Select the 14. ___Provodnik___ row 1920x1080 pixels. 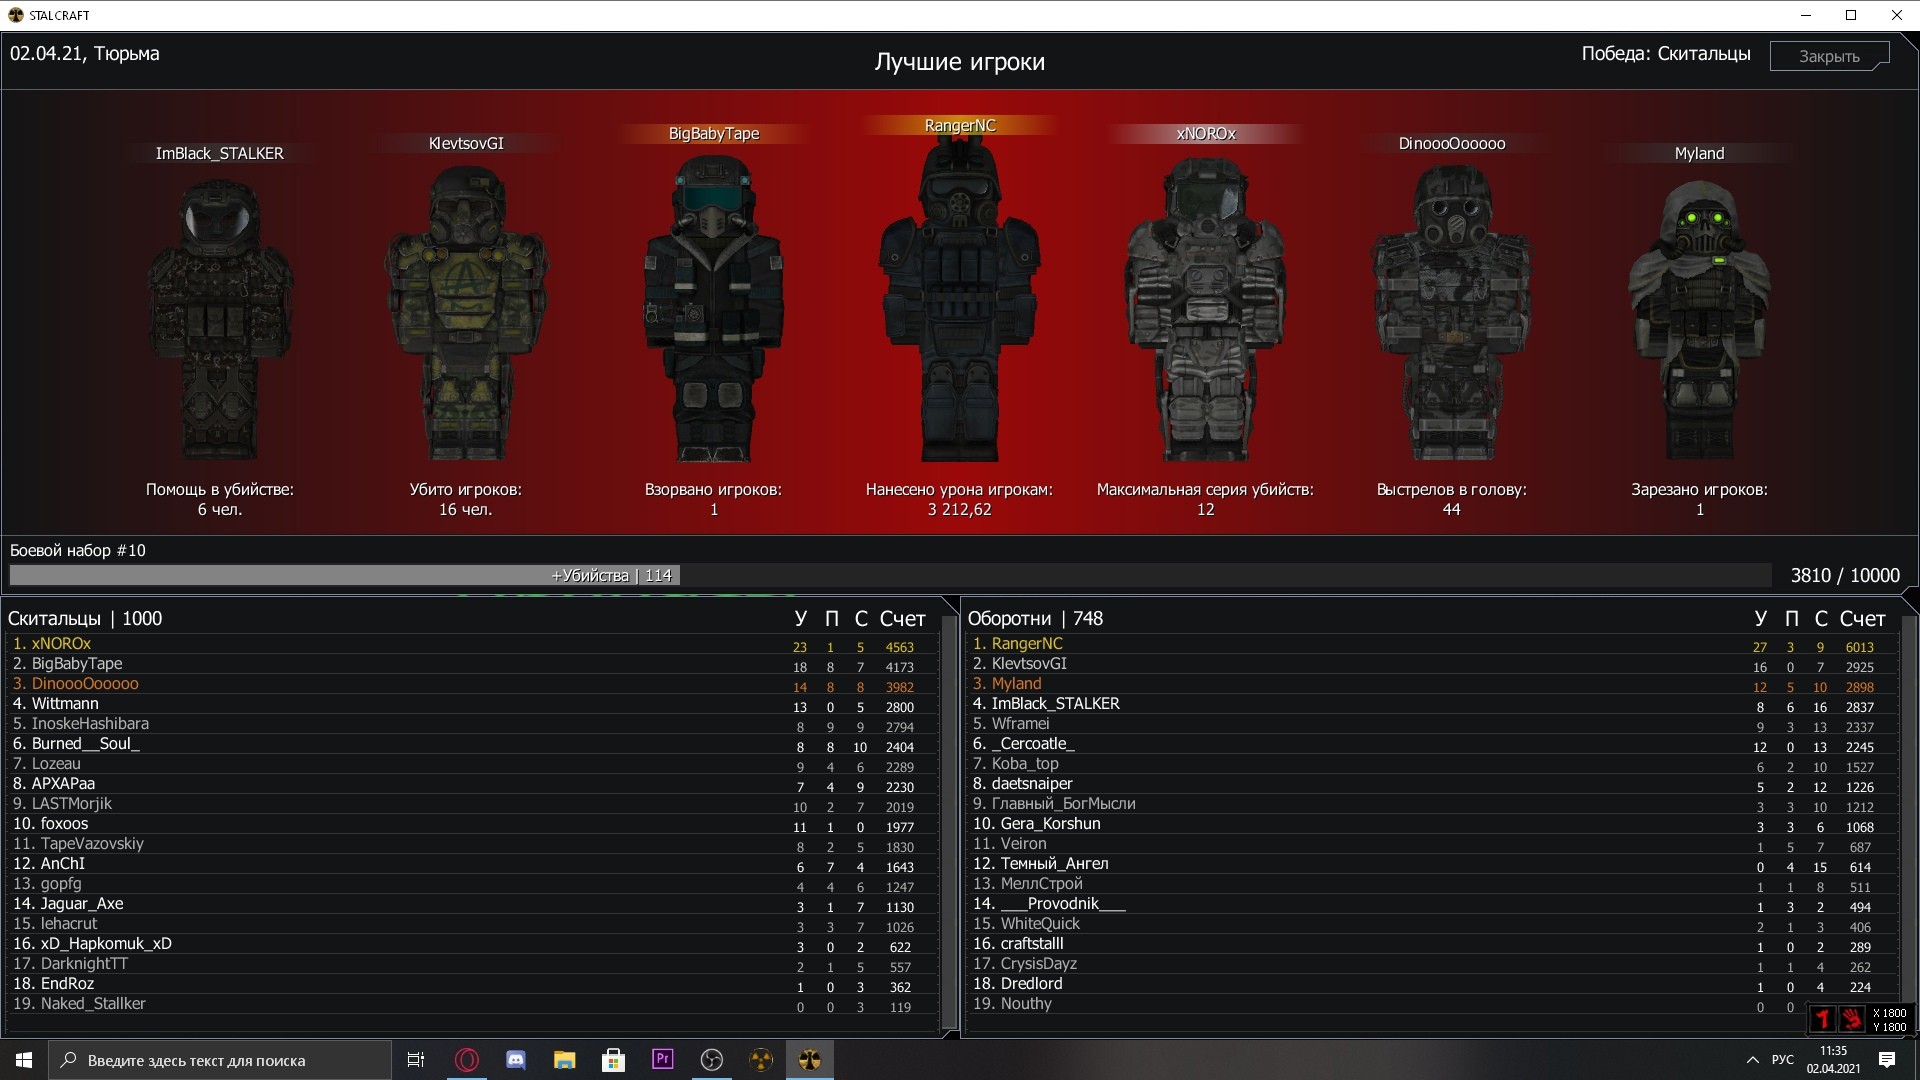tap(1432, 904)
